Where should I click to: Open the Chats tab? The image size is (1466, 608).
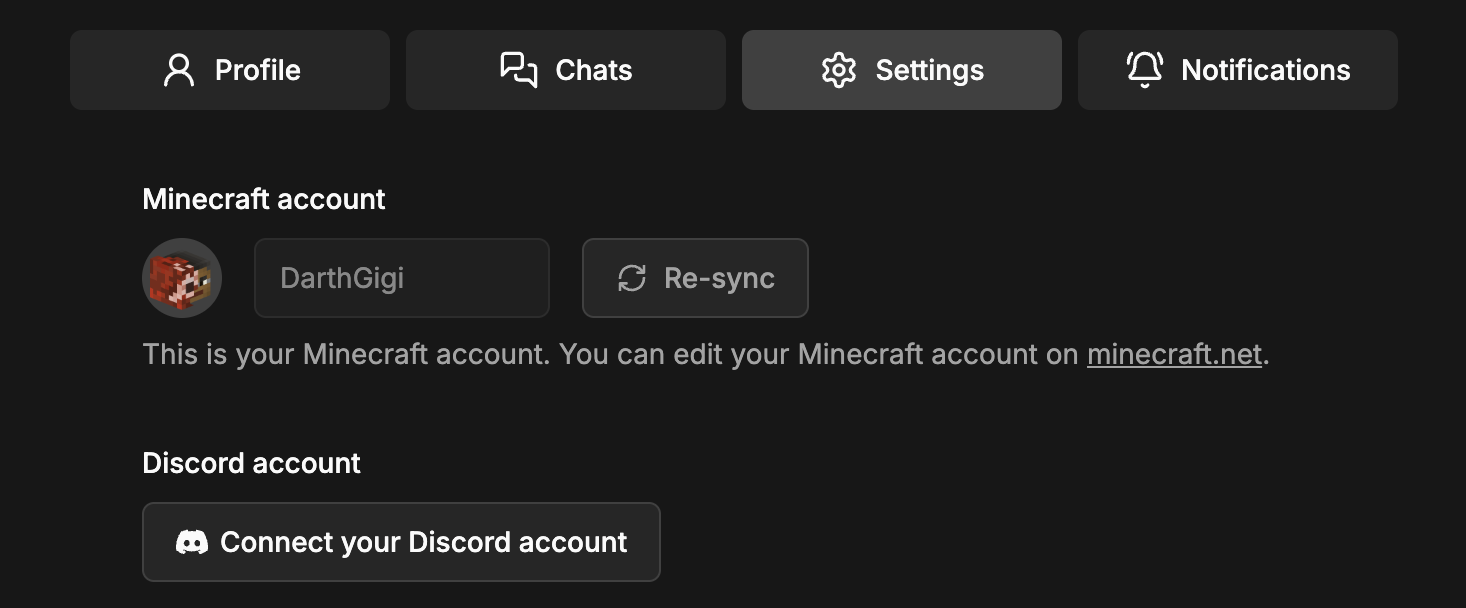coord(565,69)
